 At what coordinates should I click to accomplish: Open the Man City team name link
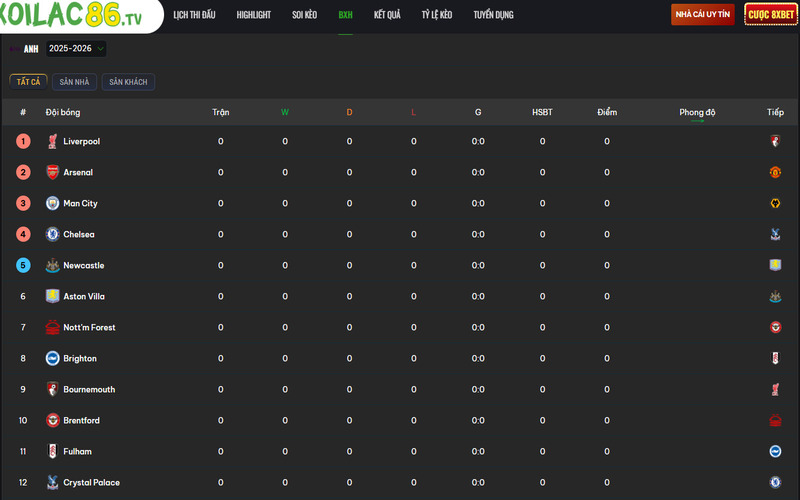(x=80, y=203)
